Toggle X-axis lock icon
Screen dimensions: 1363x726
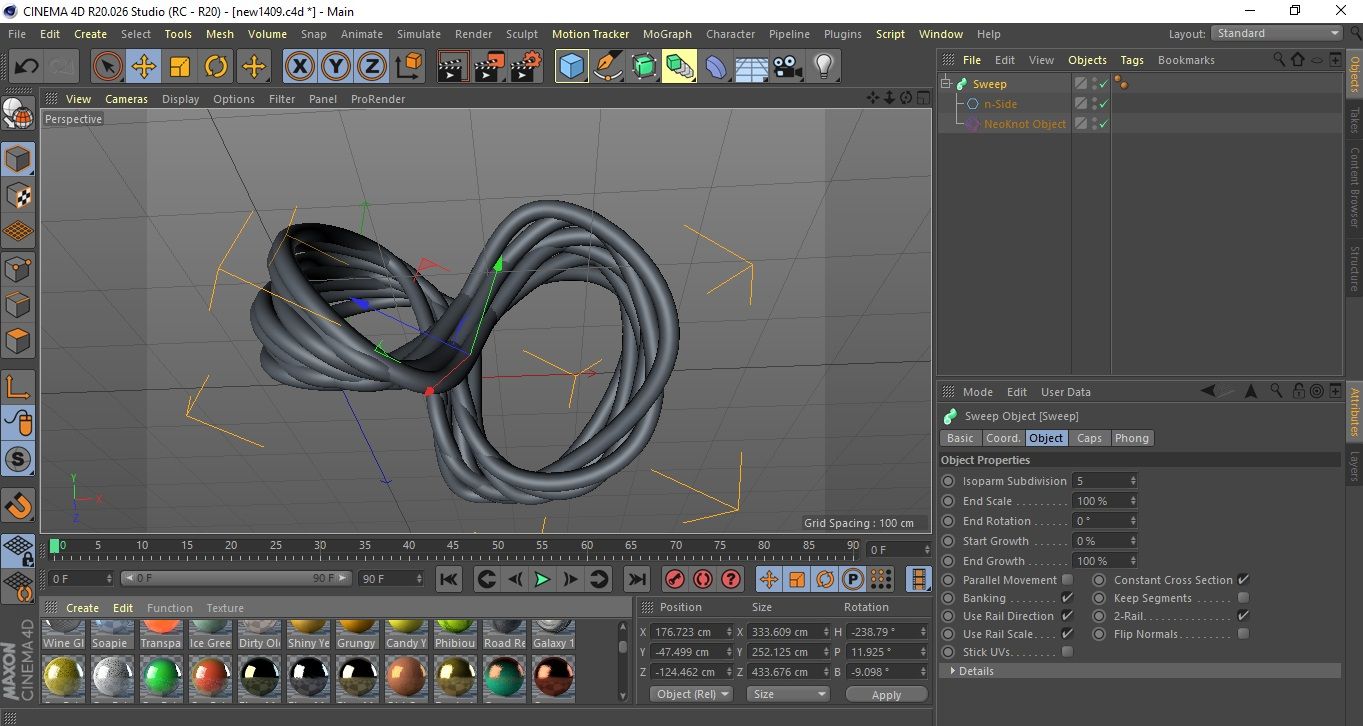pos(299,67)
